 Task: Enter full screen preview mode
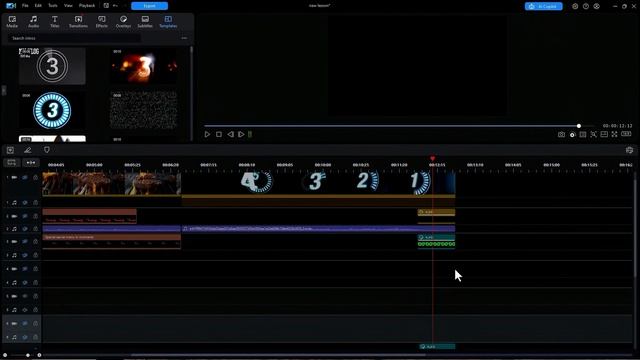click(x=614, y=134)
